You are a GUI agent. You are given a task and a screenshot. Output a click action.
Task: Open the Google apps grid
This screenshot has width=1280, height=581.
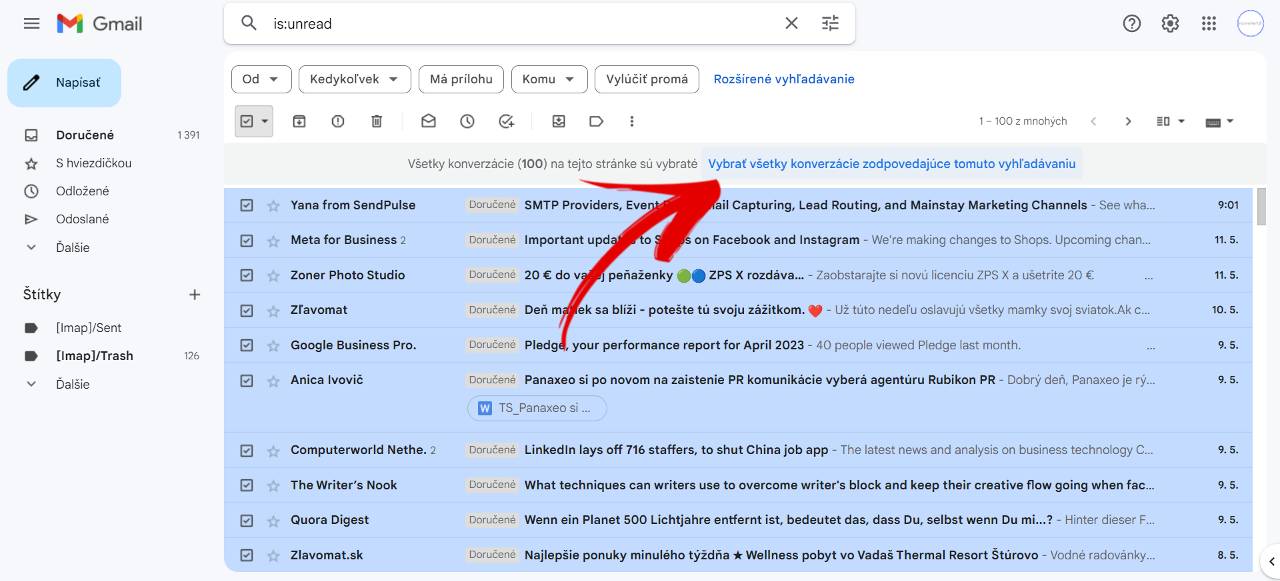1209,23
